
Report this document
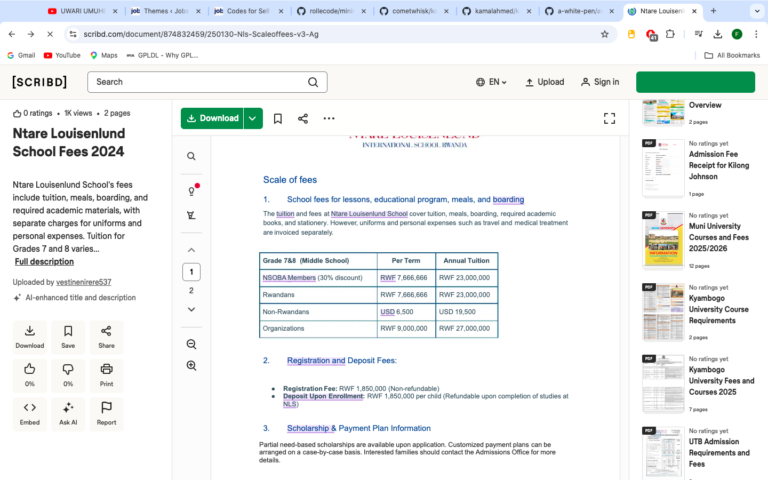[106, 414]
